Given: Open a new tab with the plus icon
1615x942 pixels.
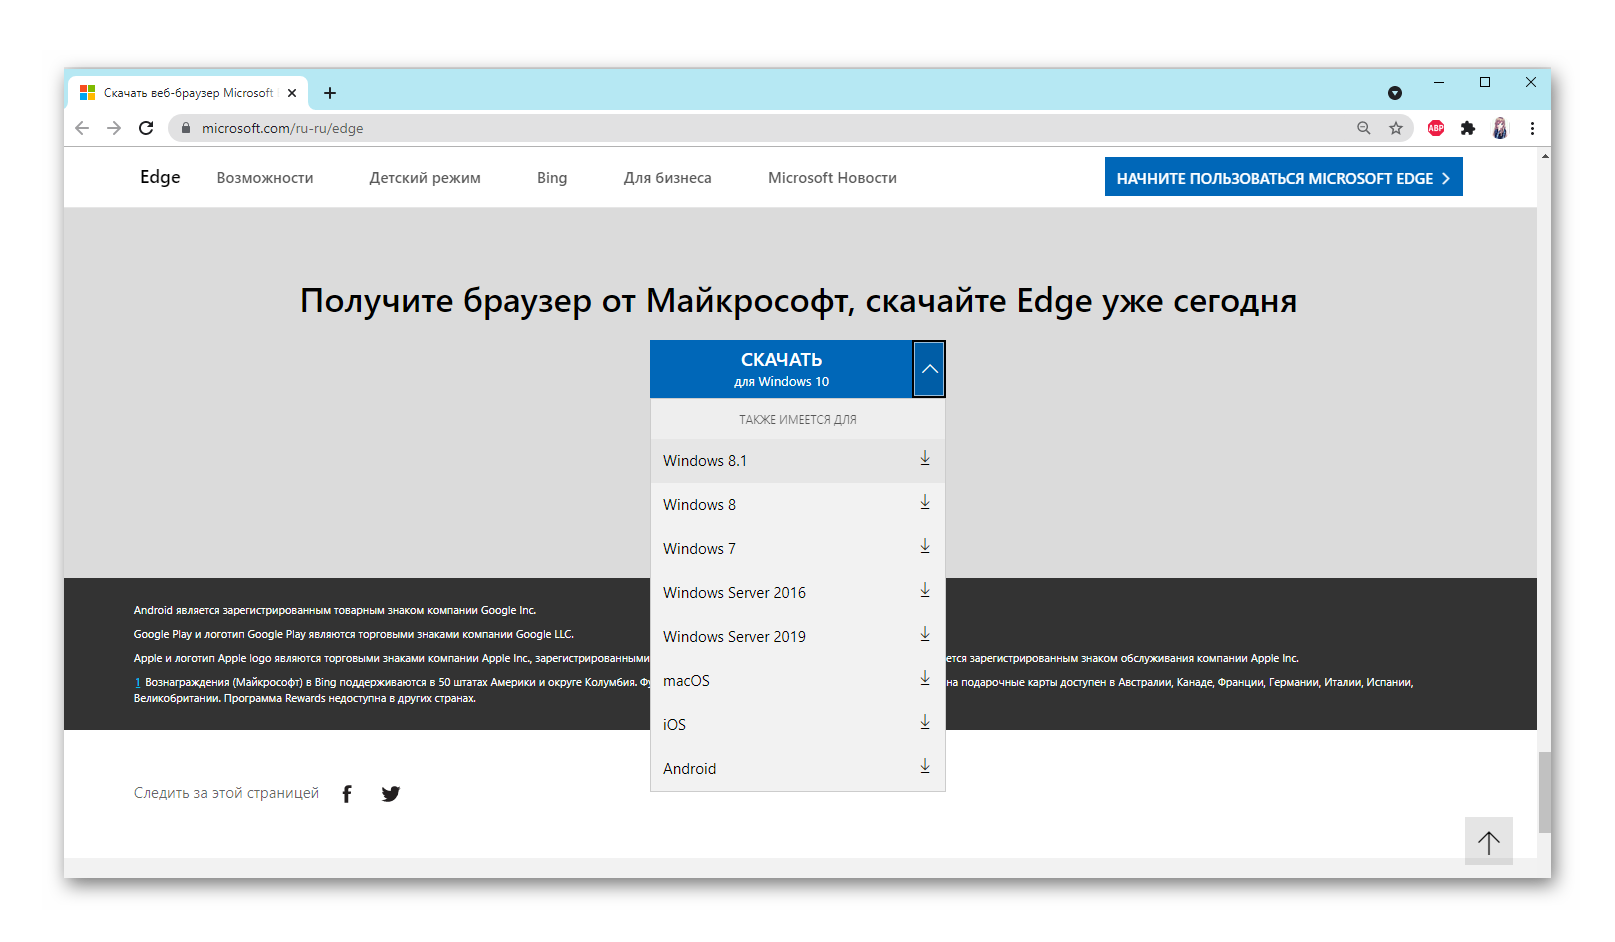Looking at the screenshot, I should pyautogui.click(x=330, y=93).
